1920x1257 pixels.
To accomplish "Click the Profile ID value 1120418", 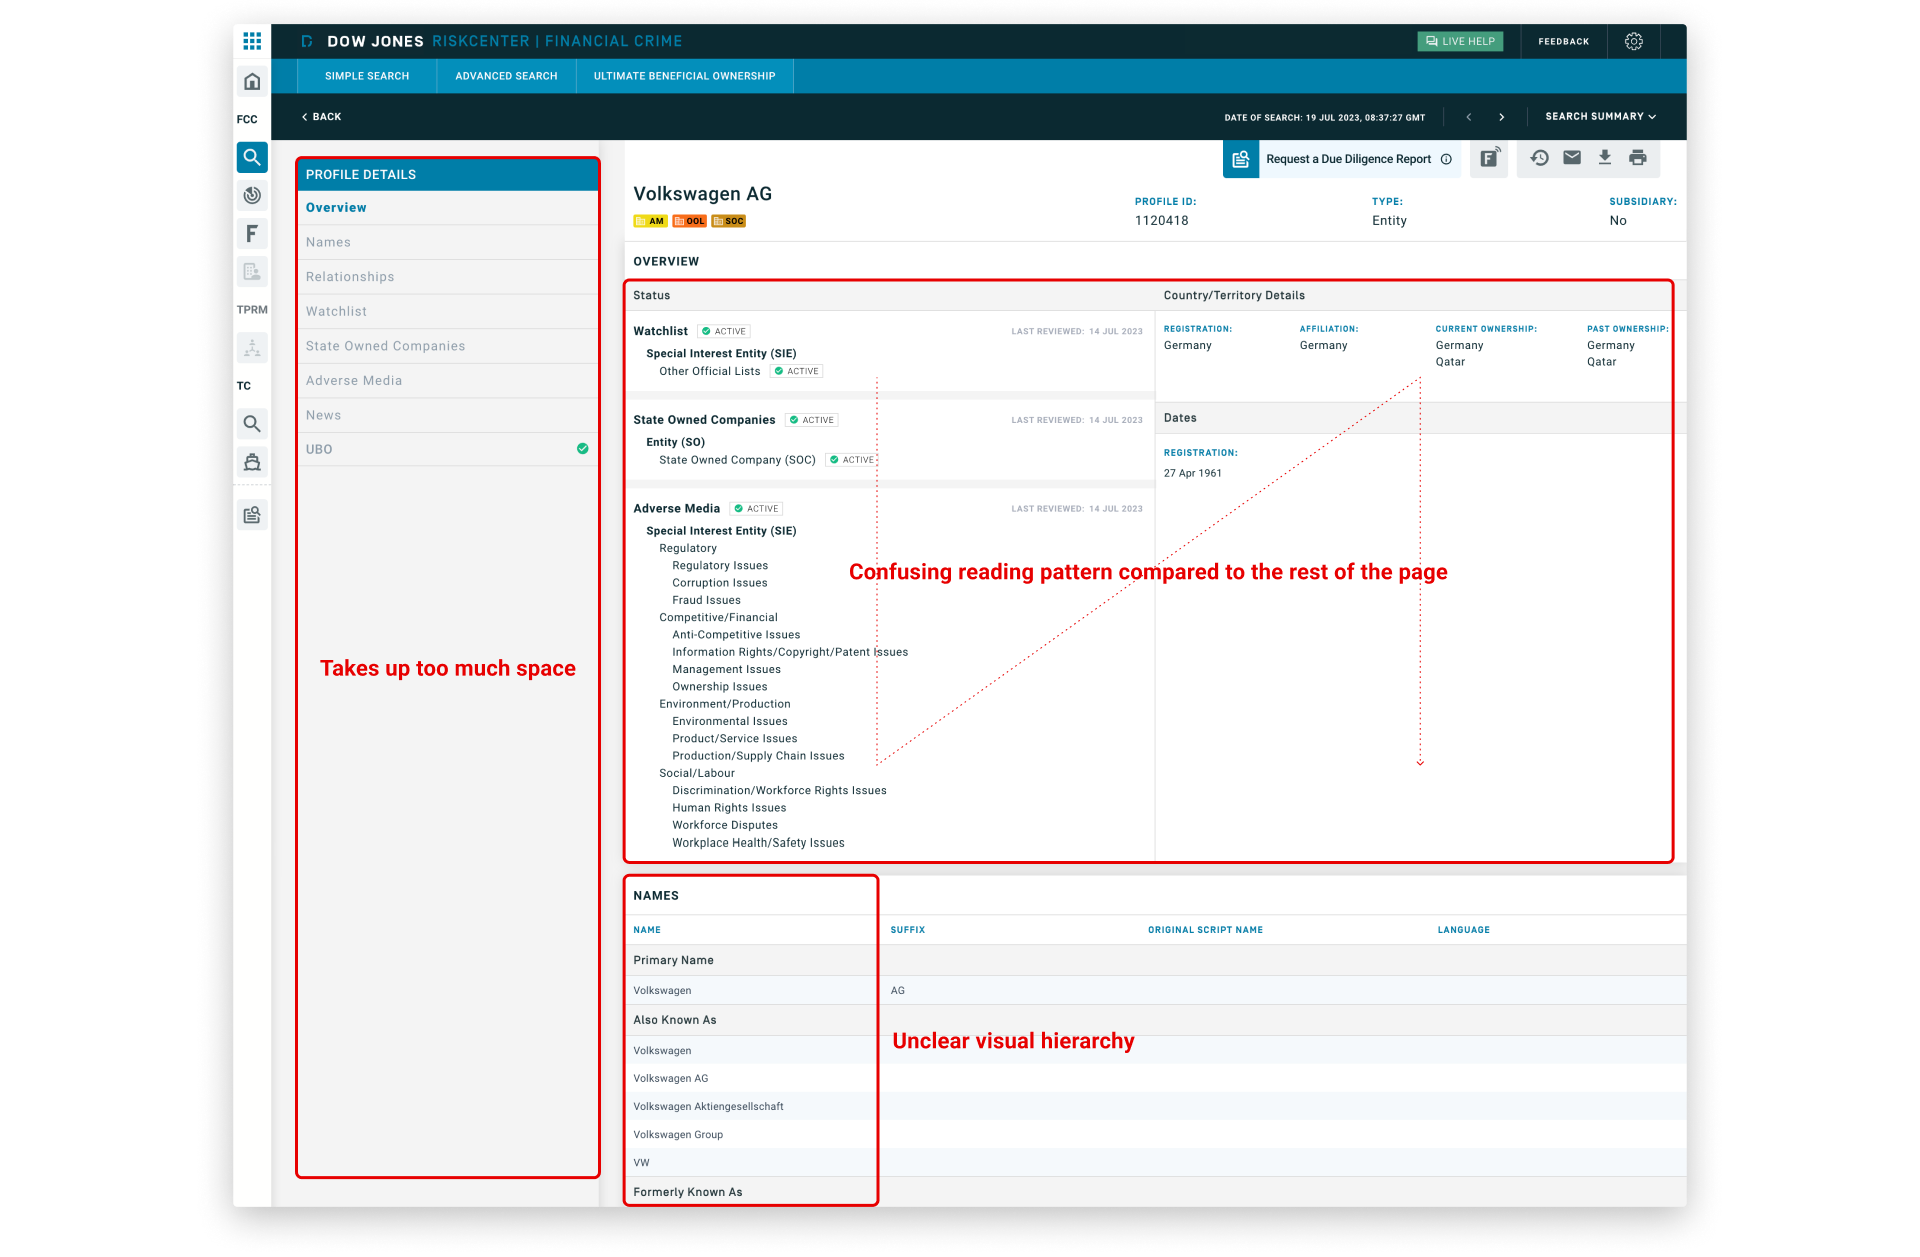I will 1162,221.
